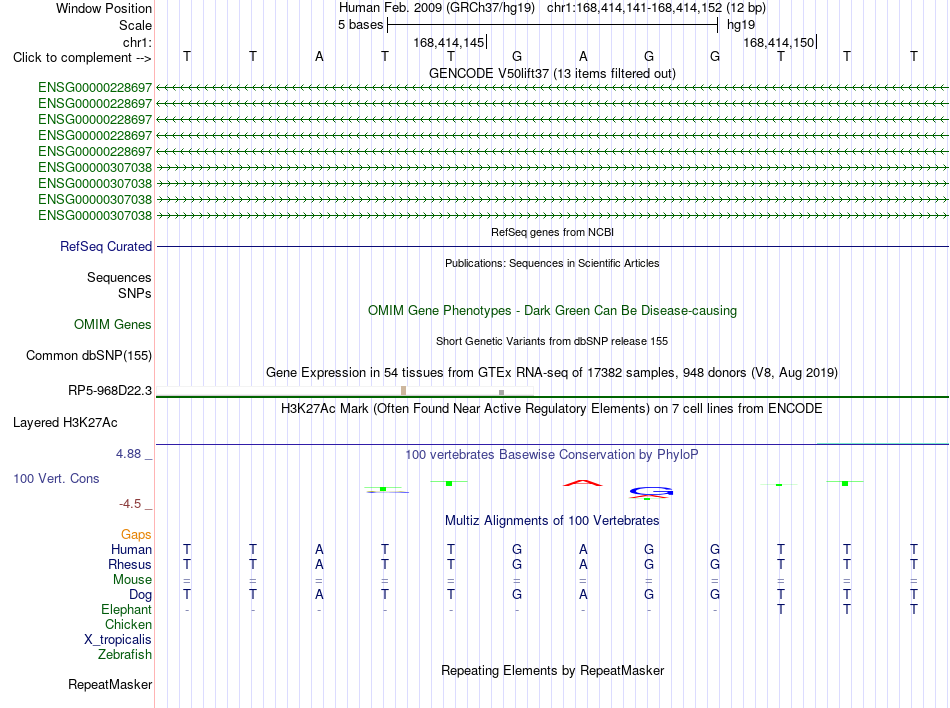Open the H3K27Ac Mark track title
This screenshot has width=950, height=708.
click(x=552, y=408)
